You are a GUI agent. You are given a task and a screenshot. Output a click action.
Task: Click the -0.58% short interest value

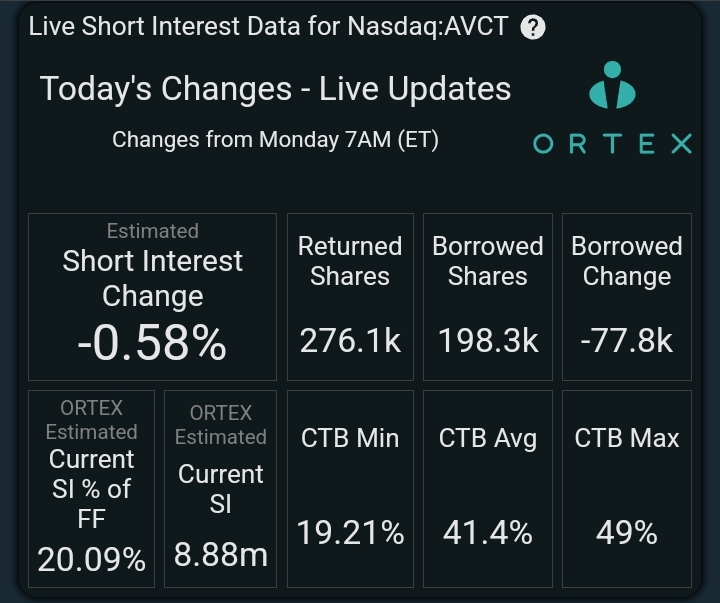[x=152, y=344]
